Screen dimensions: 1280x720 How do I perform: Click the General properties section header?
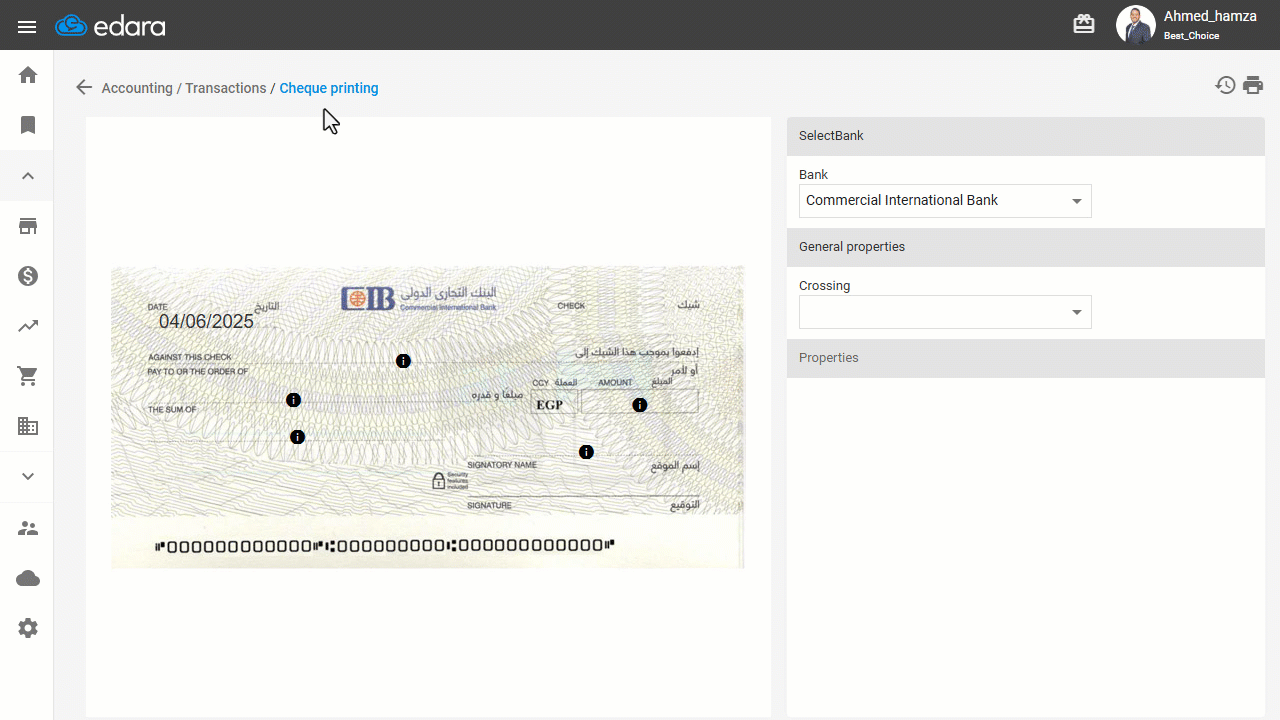(x=1026, y=247)
